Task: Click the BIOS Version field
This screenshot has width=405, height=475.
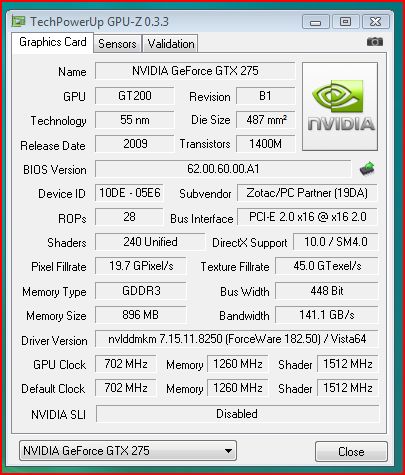Action: (223, 169)
